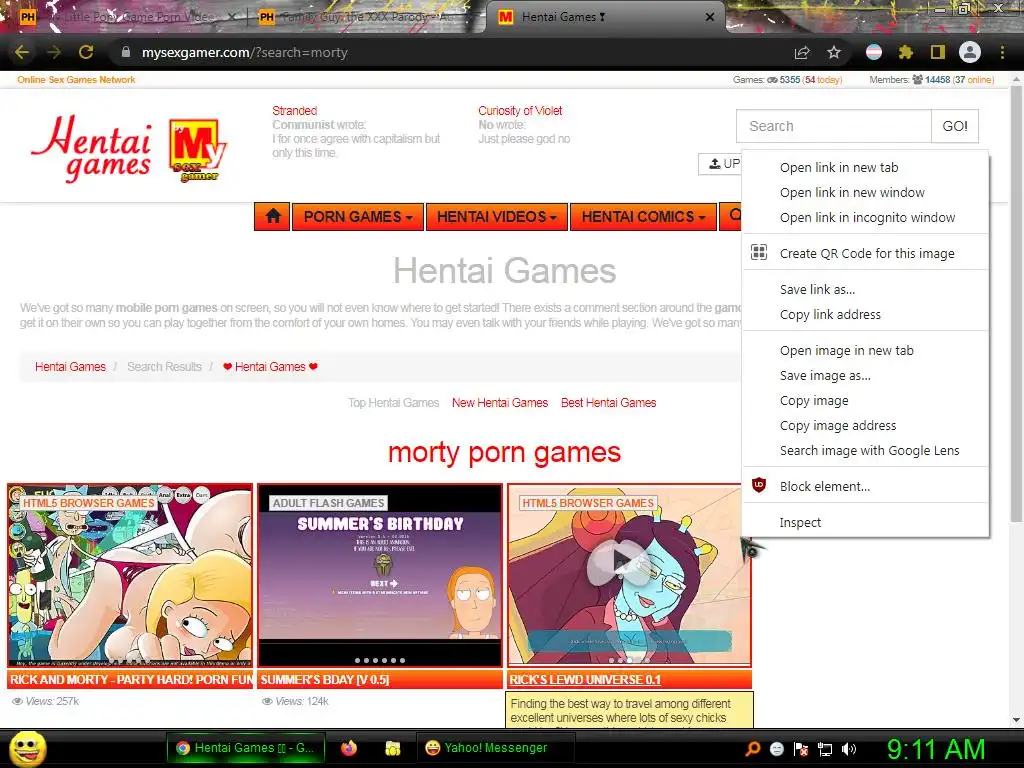Open the folder icon on the taskbar
Screen dimensions: 1024x768
(392, 748)
